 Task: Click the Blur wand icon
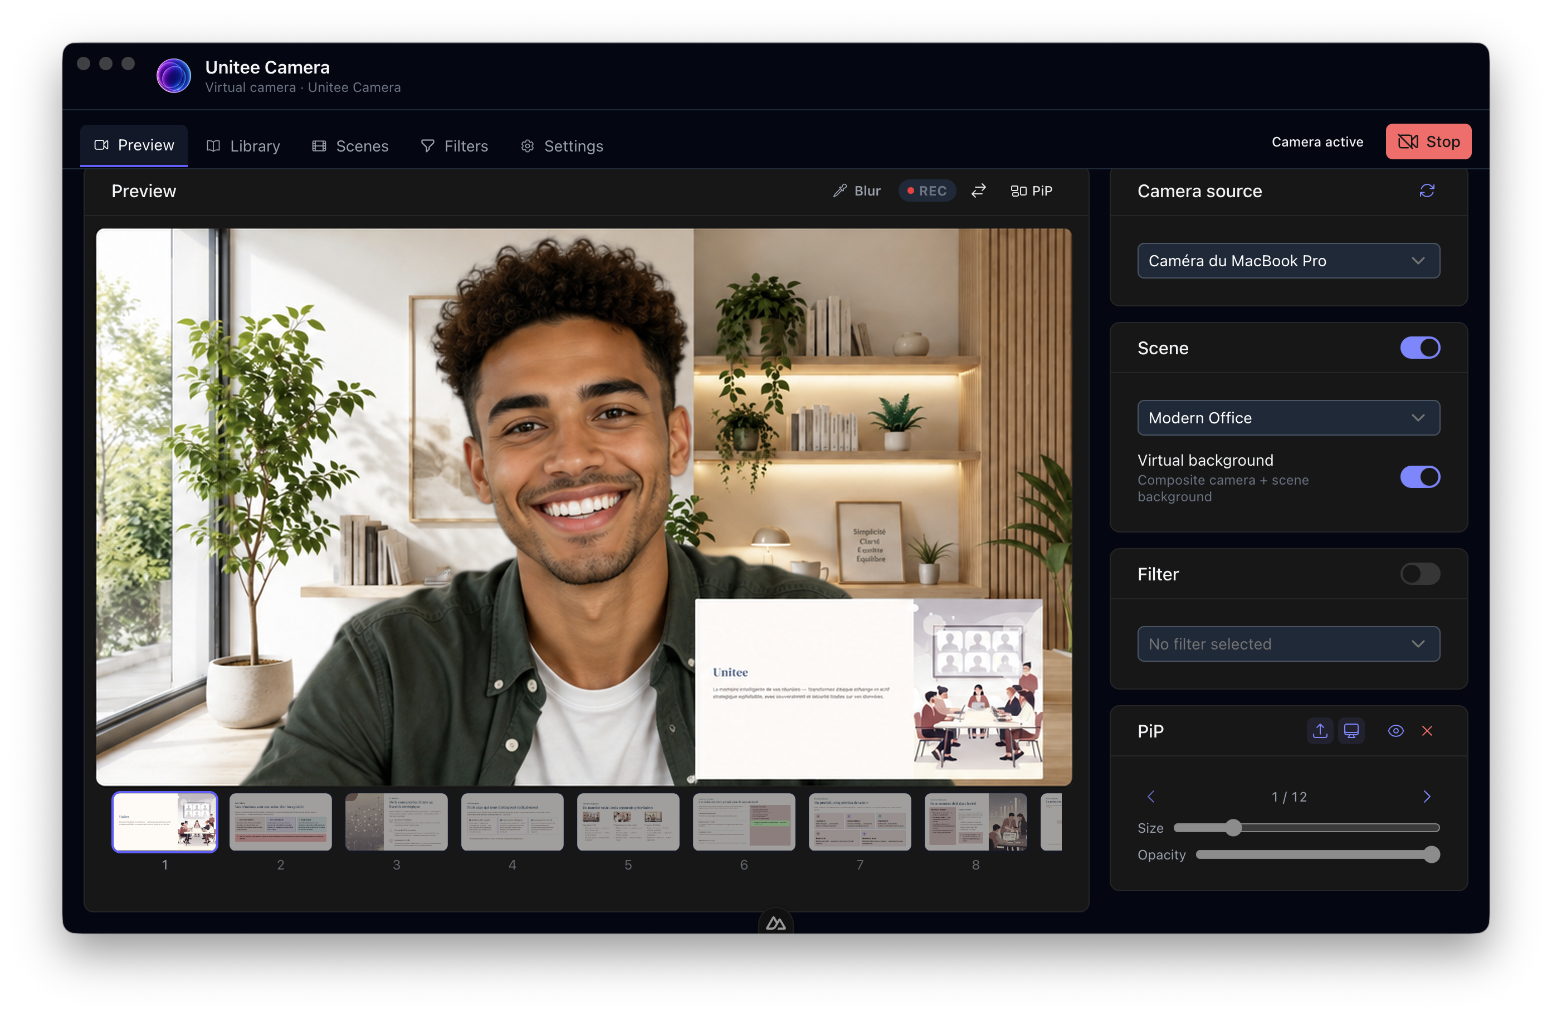click(840, 191)
